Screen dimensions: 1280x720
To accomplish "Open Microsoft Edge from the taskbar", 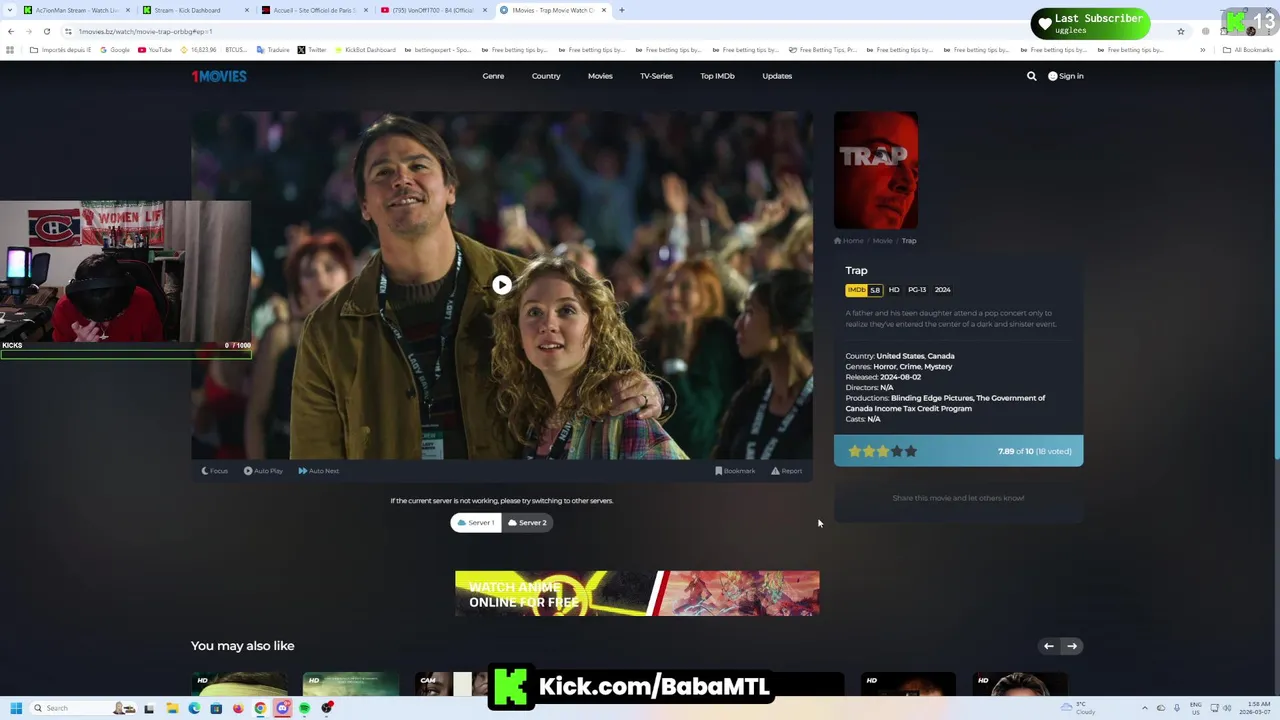I will [x=194, y=708].
